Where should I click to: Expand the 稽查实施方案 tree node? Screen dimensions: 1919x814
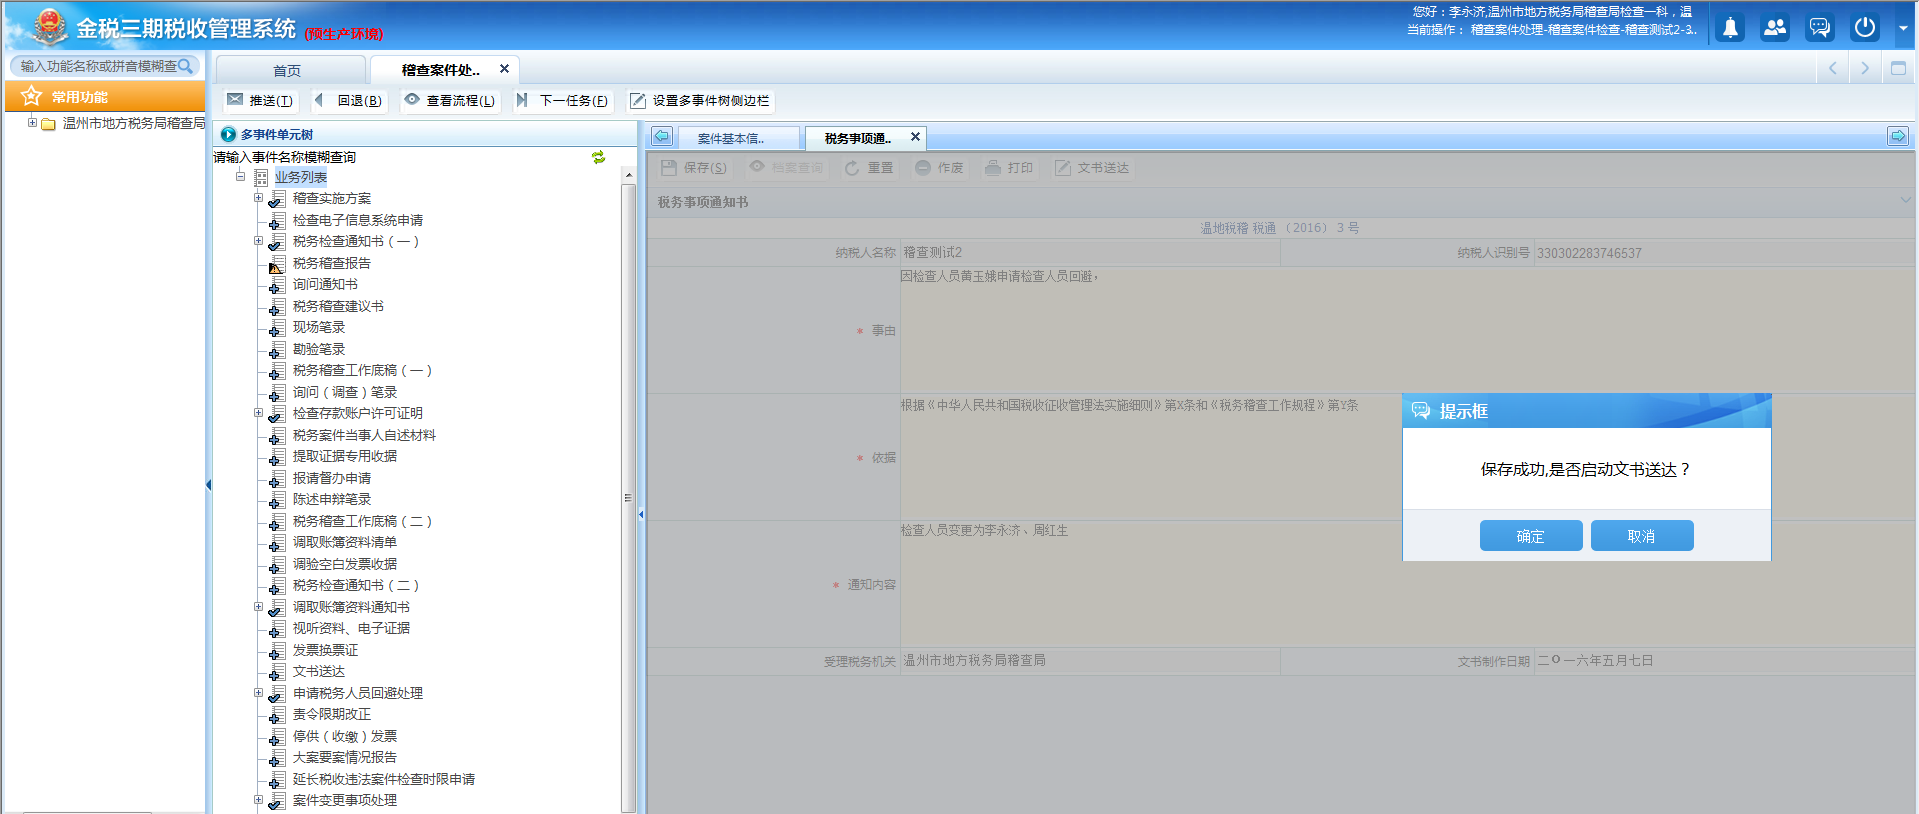point(258,198)
